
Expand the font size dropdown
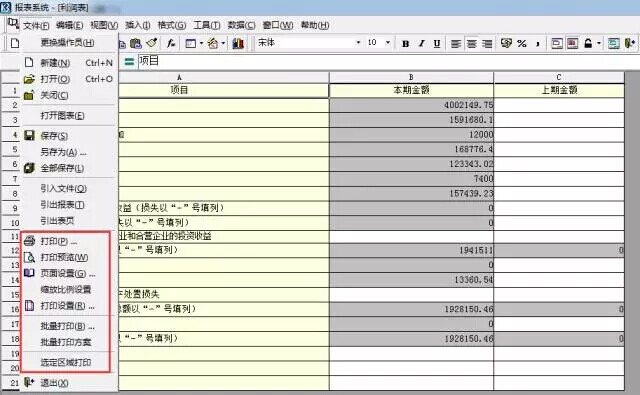pos(388,42)
